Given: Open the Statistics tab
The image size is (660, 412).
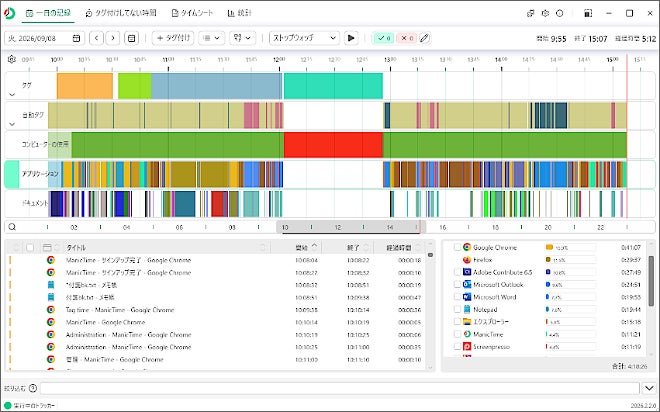Looking at the screenshot, I should tap(240, 13).
